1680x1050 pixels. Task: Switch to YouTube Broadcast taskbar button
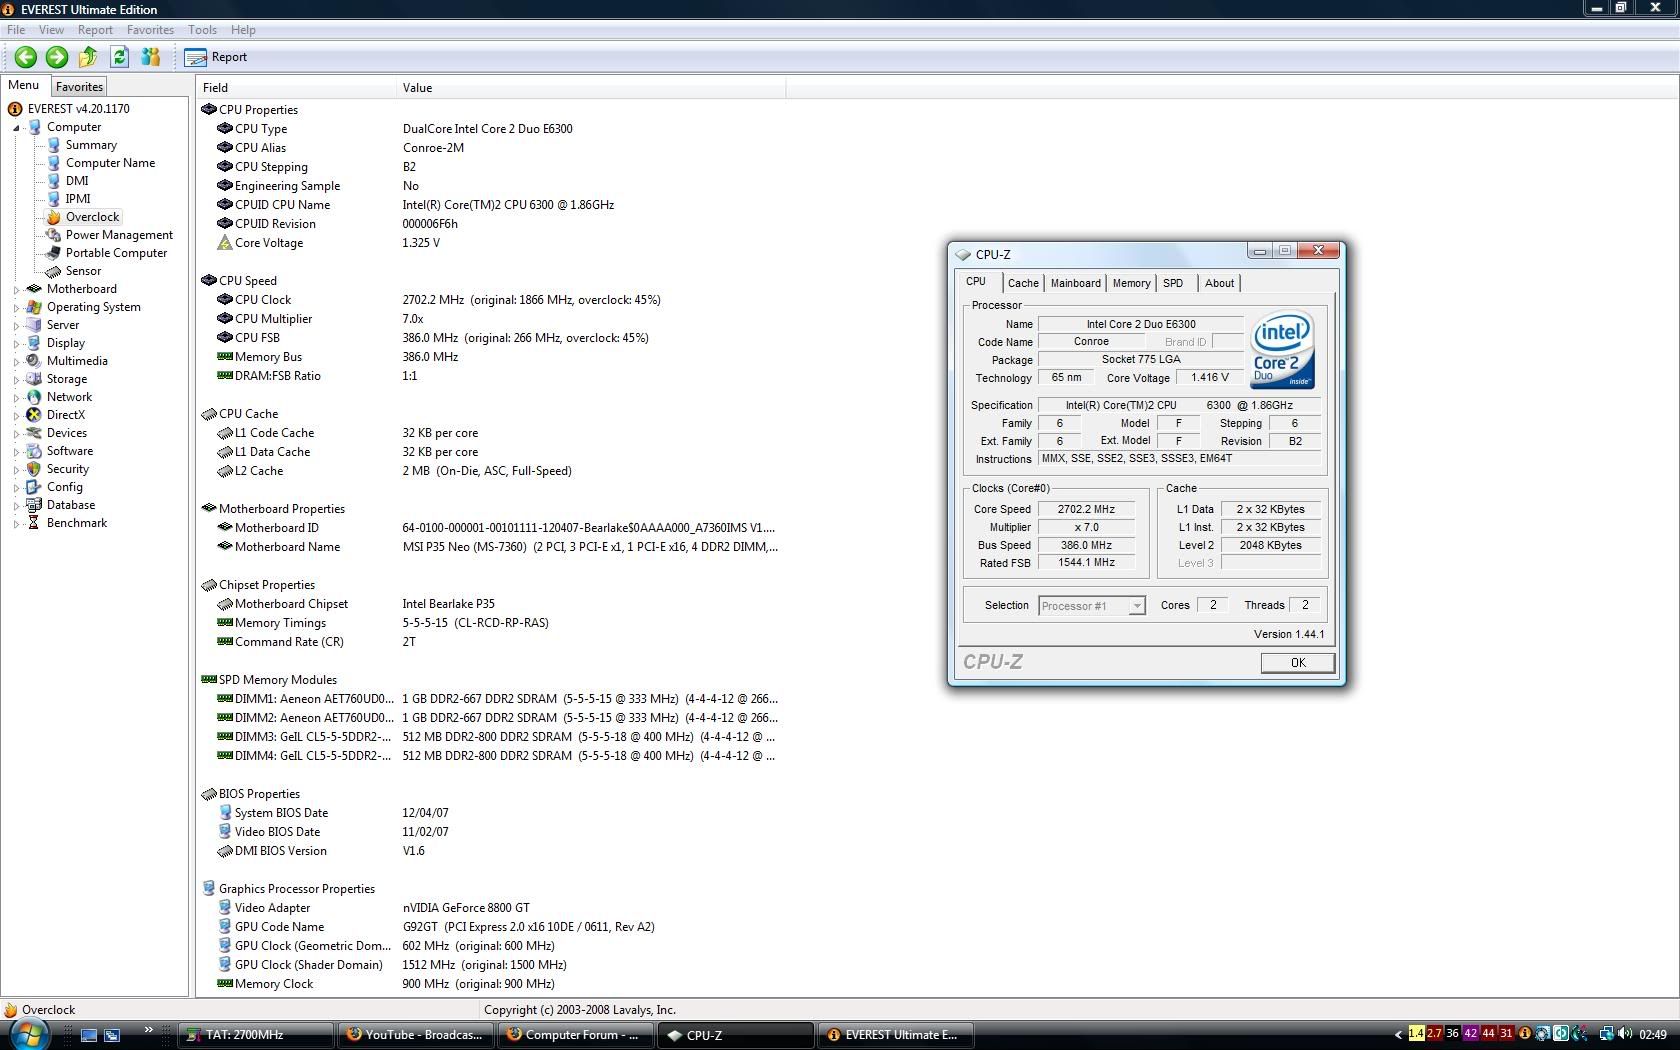pos(415,1035)
